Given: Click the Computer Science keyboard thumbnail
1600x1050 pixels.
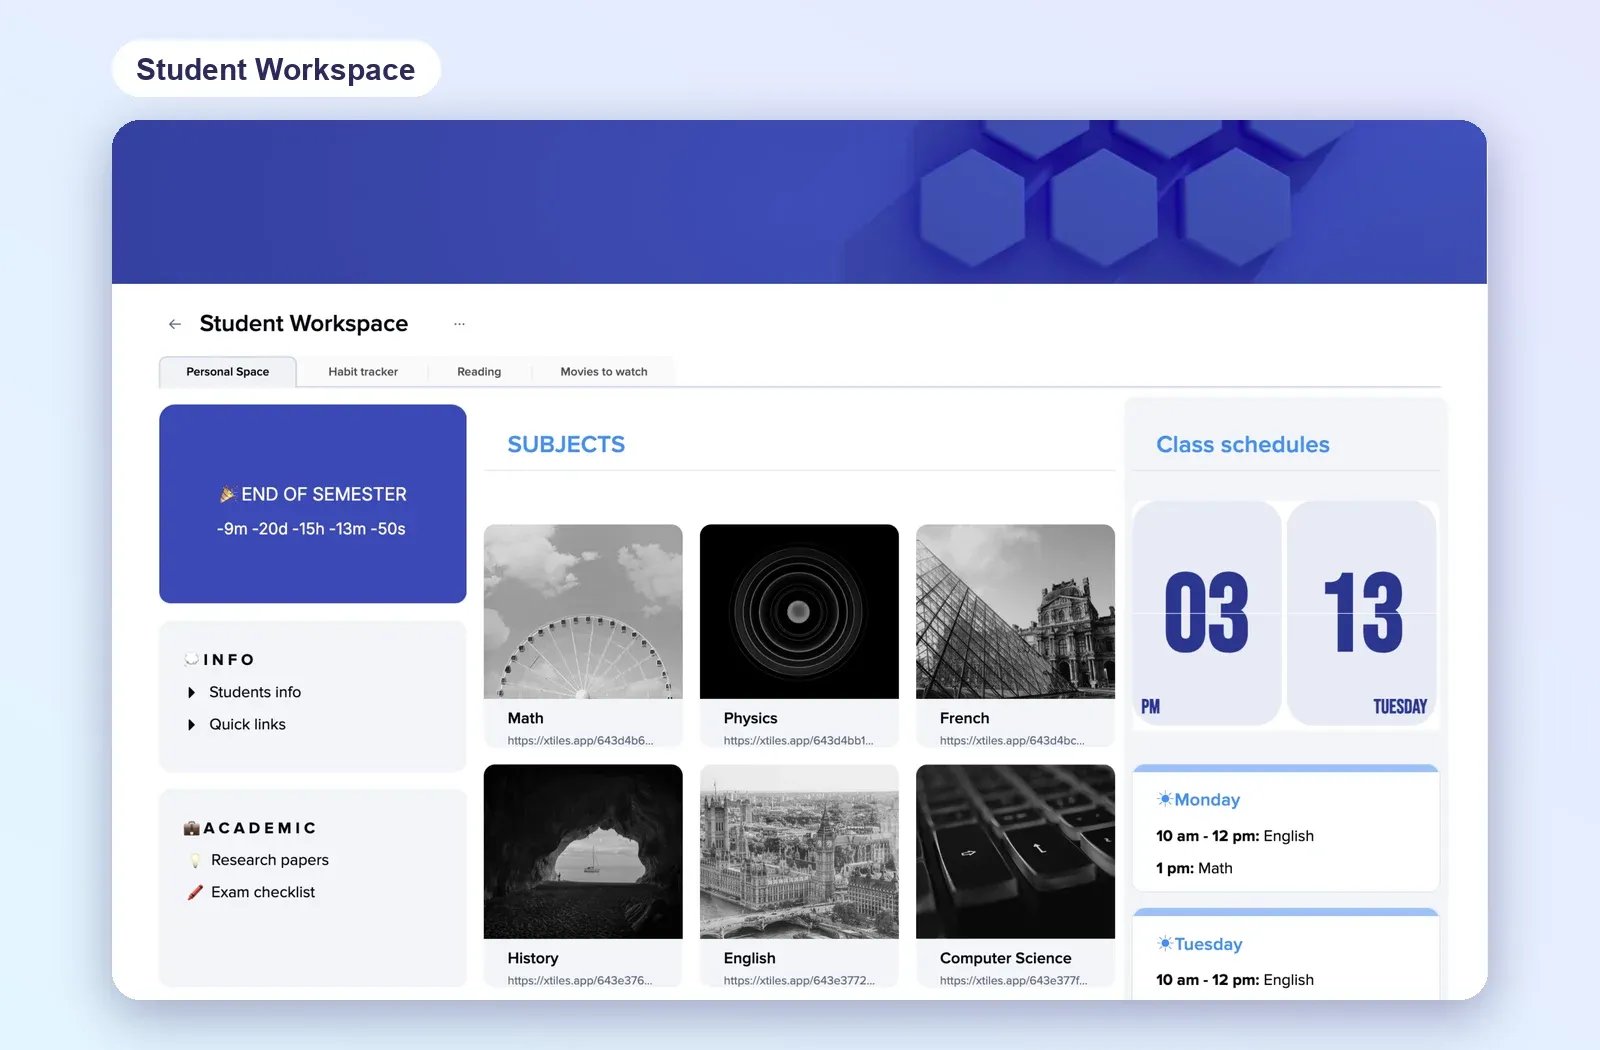Looking at the screenshot, I should [1015, 851].
